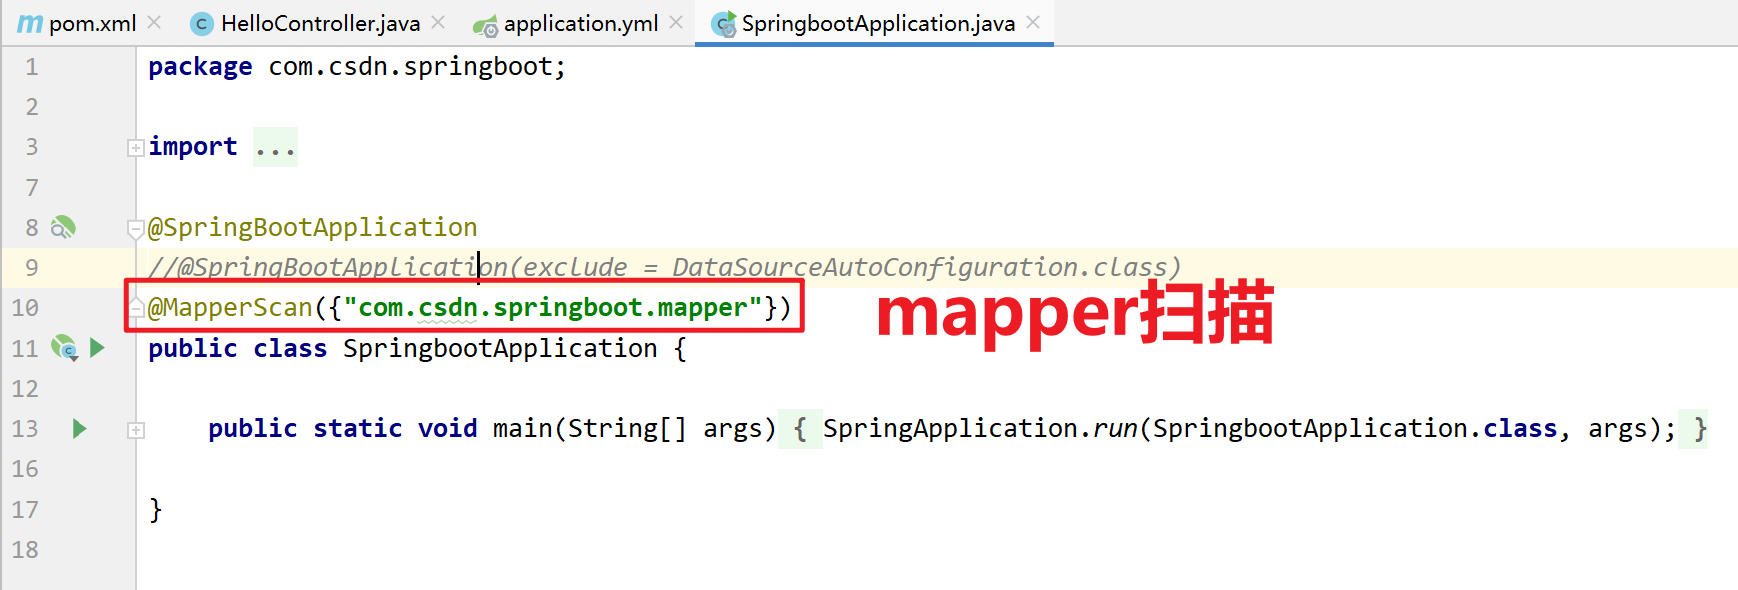The height and width of the screenshot is (590, 1738).
Task: Click the SpringbootApplication class name on line 11
Action: [500, 349]
